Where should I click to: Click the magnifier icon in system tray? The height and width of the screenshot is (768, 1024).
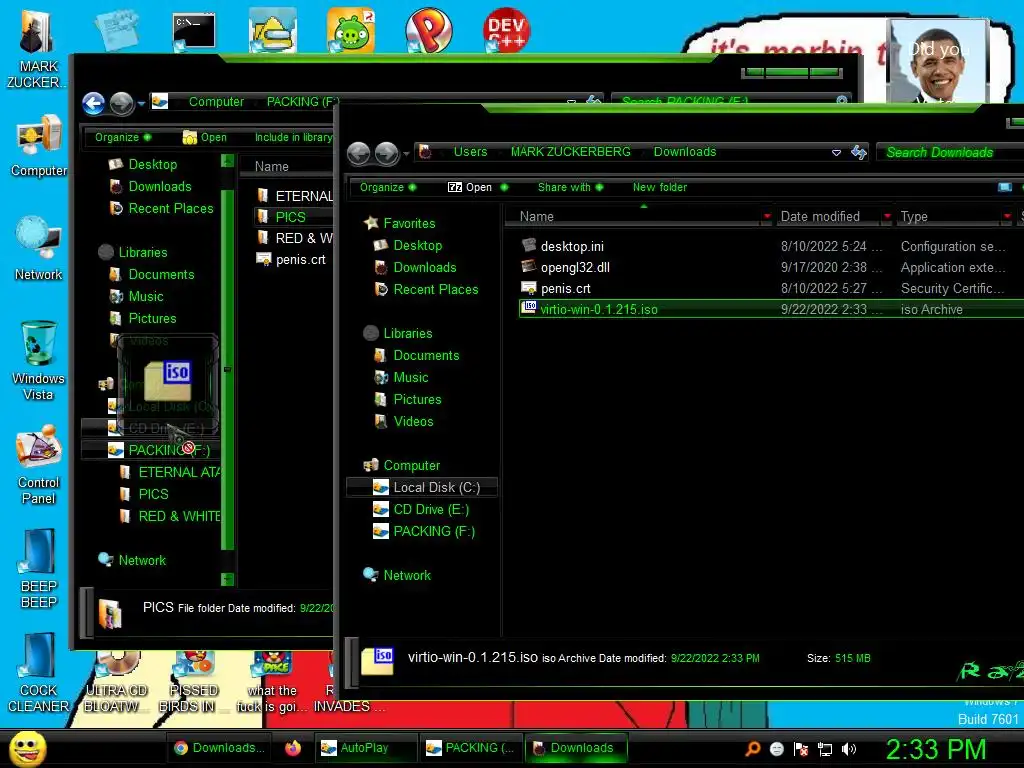click(753, 748)
